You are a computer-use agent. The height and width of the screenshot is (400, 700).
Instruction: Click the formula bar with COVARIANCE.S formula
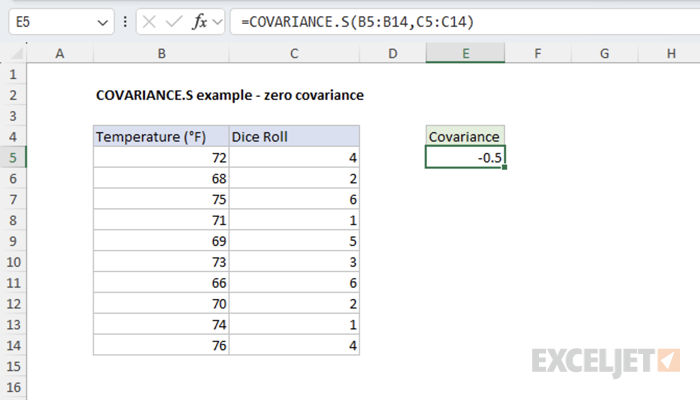tap(464, 22)
